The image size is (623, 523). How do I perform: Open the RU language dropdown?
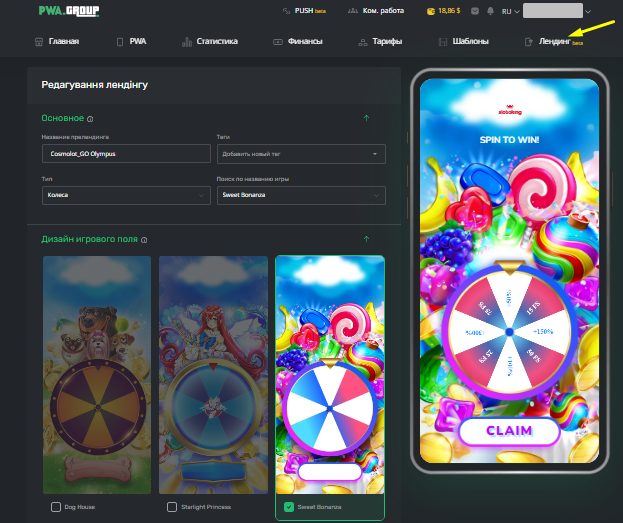click(511, 12)
